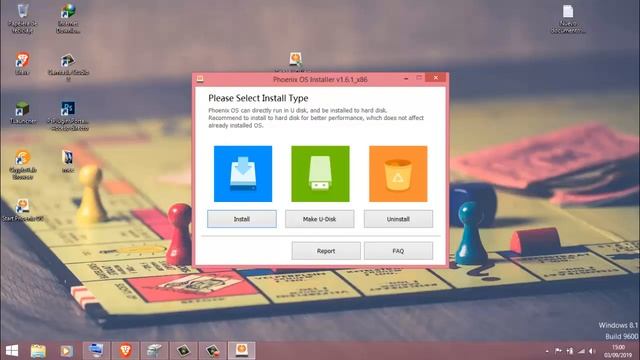
Task: Select the shortcut right of the Brave desktop icon
Action: [x=68, y=67]
